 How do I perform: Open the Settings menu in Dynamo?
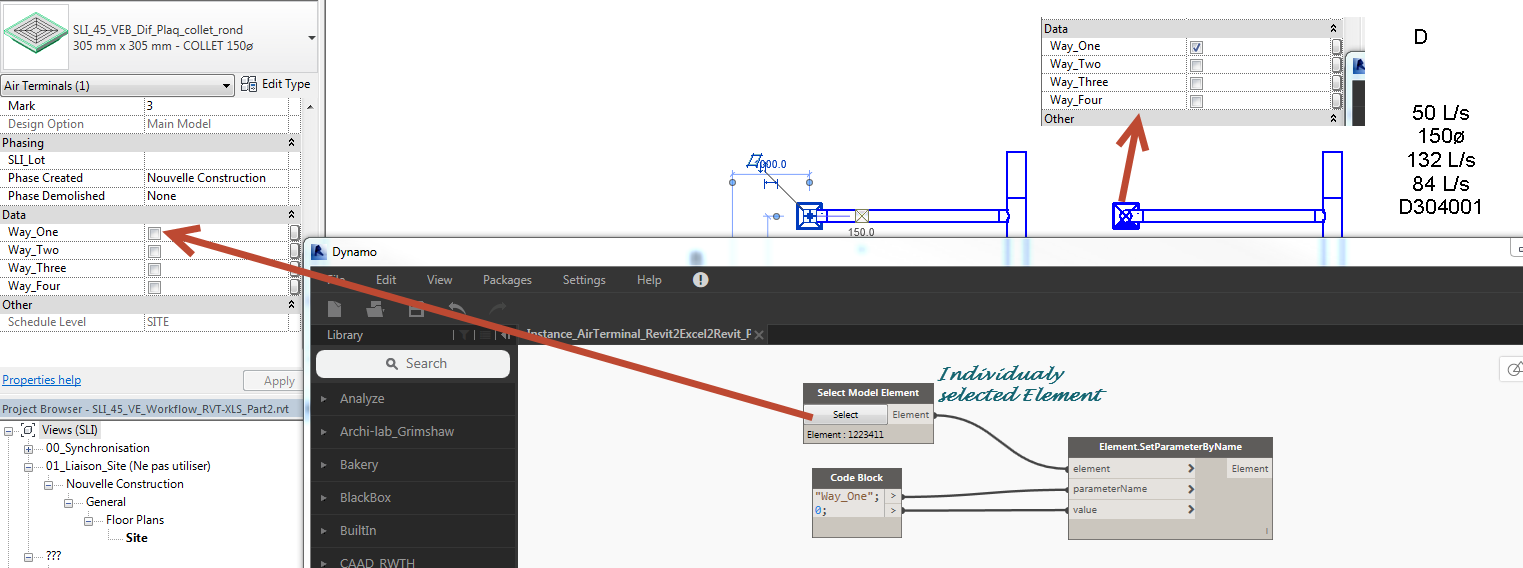[584, 280]
